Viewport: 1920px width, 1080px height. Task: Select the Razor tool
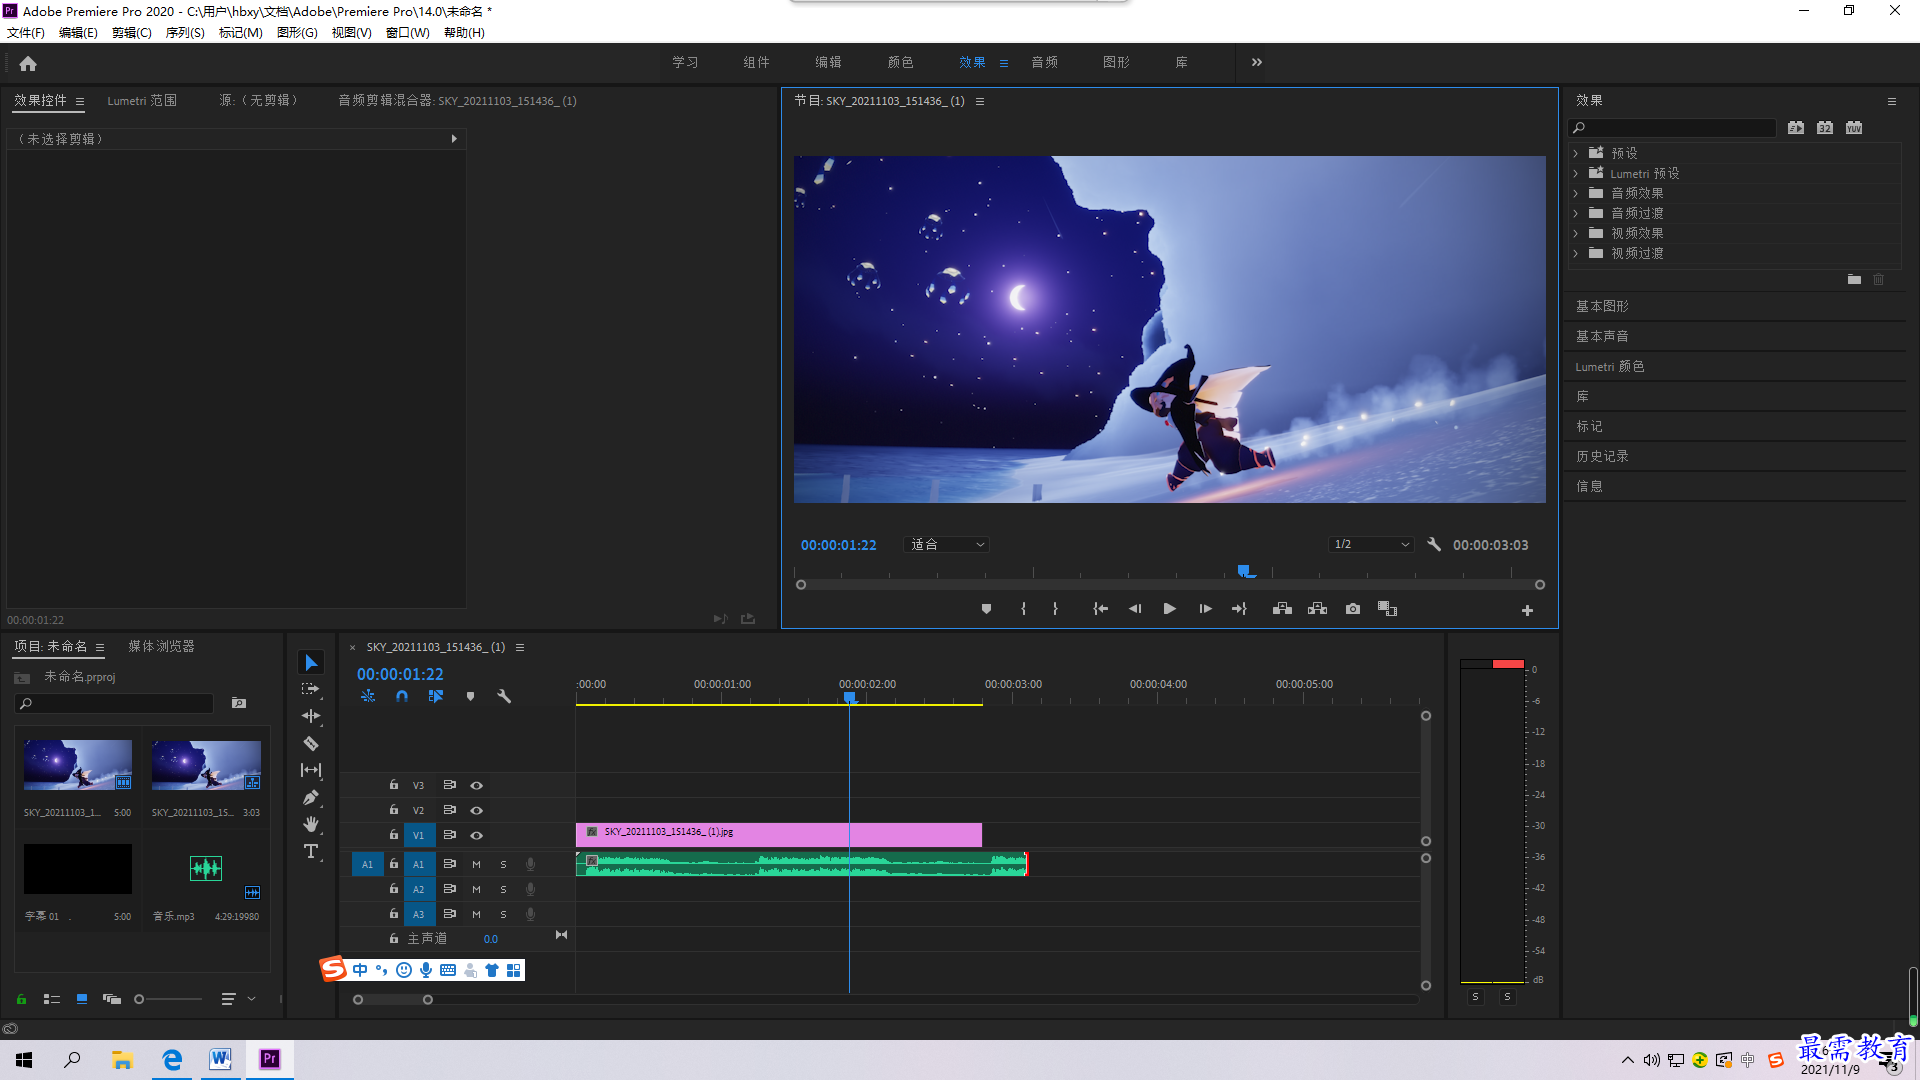(x=311, y=743)
